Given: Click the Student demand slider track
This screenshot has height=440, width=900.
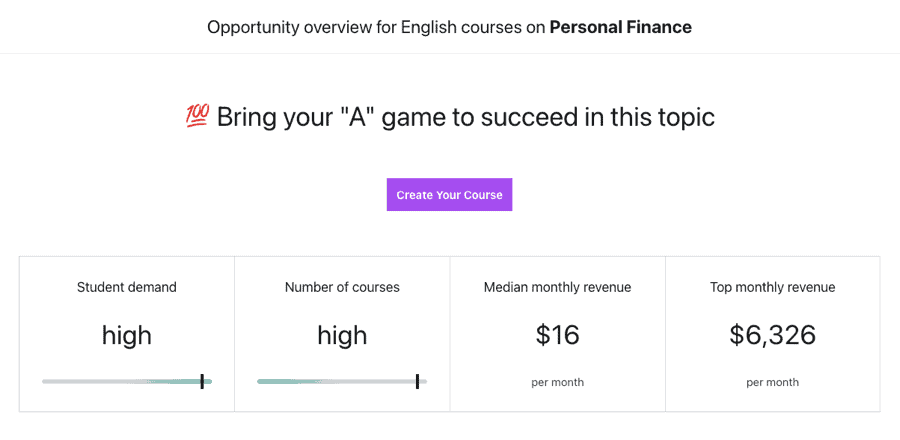Looking at the screenshot, I should coord(120,381).
